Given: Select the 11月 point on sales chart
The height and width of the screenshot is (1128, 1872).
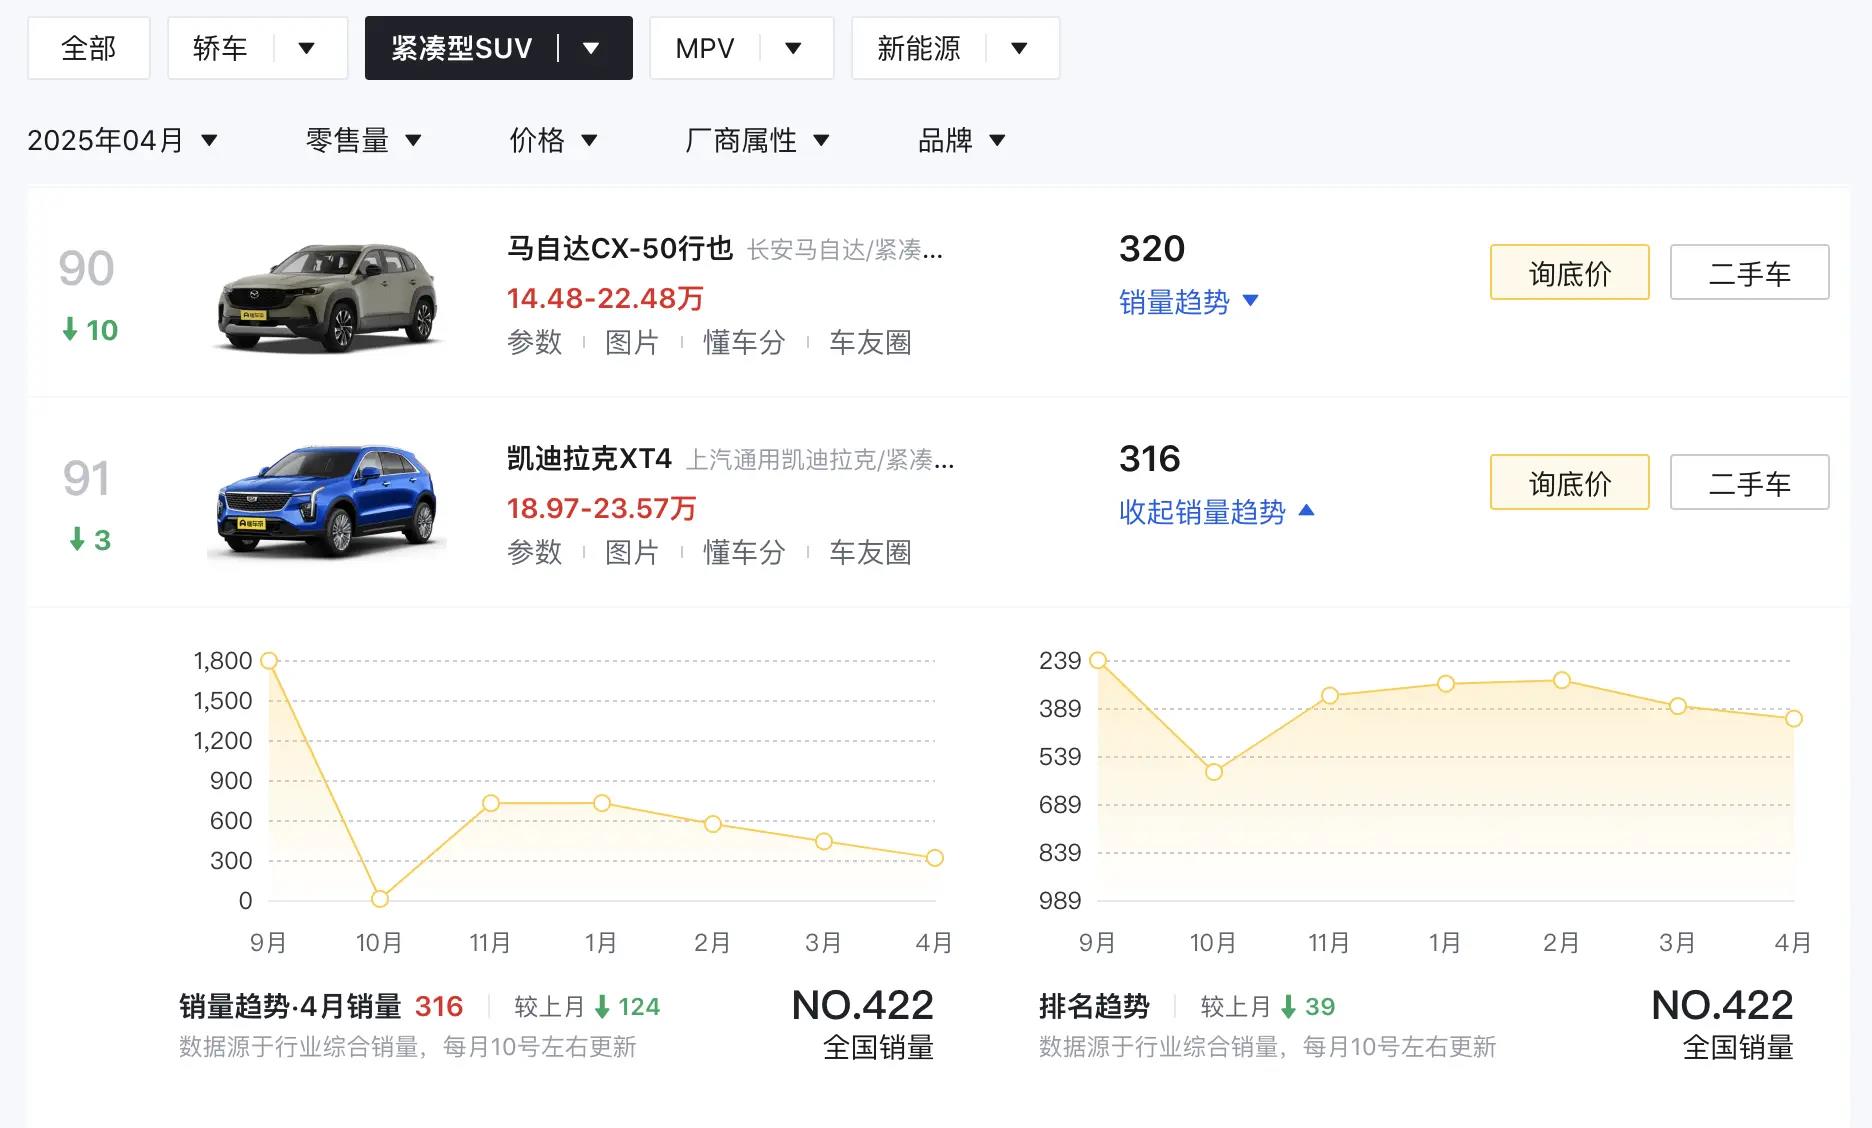Looking at the screenshot, I should 491,803.
